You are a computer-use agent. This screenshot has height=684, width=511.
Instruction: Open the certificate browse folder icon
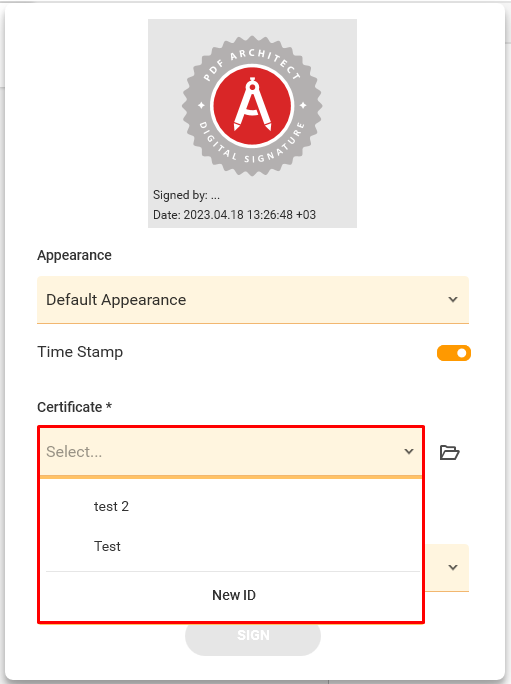pyautogui.click(x=449, y=452)
